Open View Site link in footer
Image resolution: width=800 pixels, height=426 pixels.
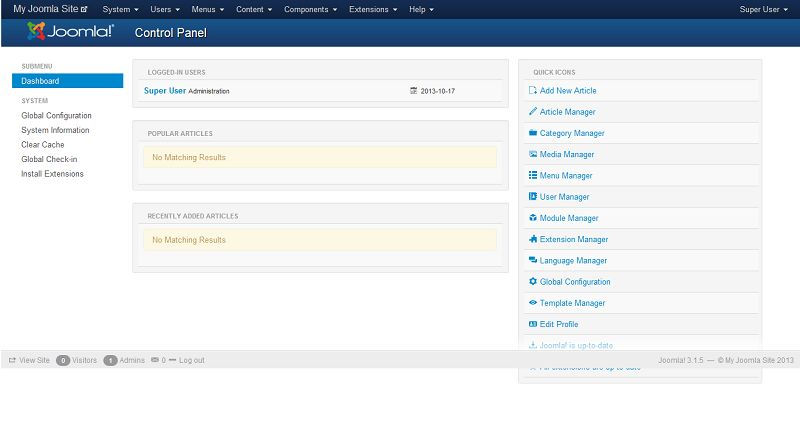tap(34, 360)
